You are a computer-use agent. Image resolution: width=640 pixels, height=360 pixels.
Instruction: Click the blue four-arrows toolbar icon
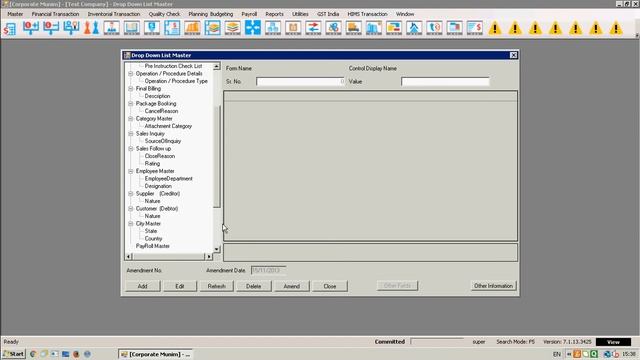tap(253, 28)
